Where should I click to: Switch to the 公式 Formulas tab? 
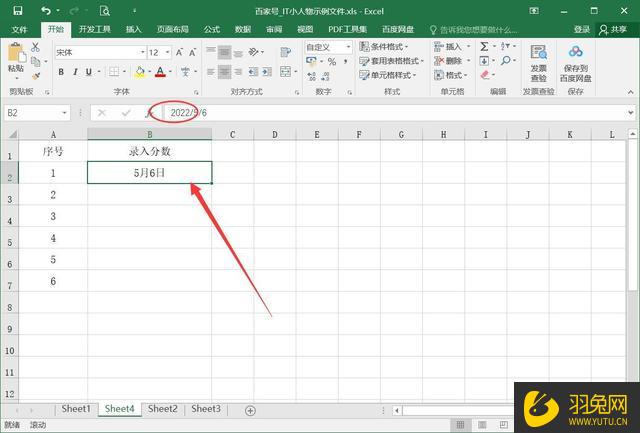pos(212,29)
